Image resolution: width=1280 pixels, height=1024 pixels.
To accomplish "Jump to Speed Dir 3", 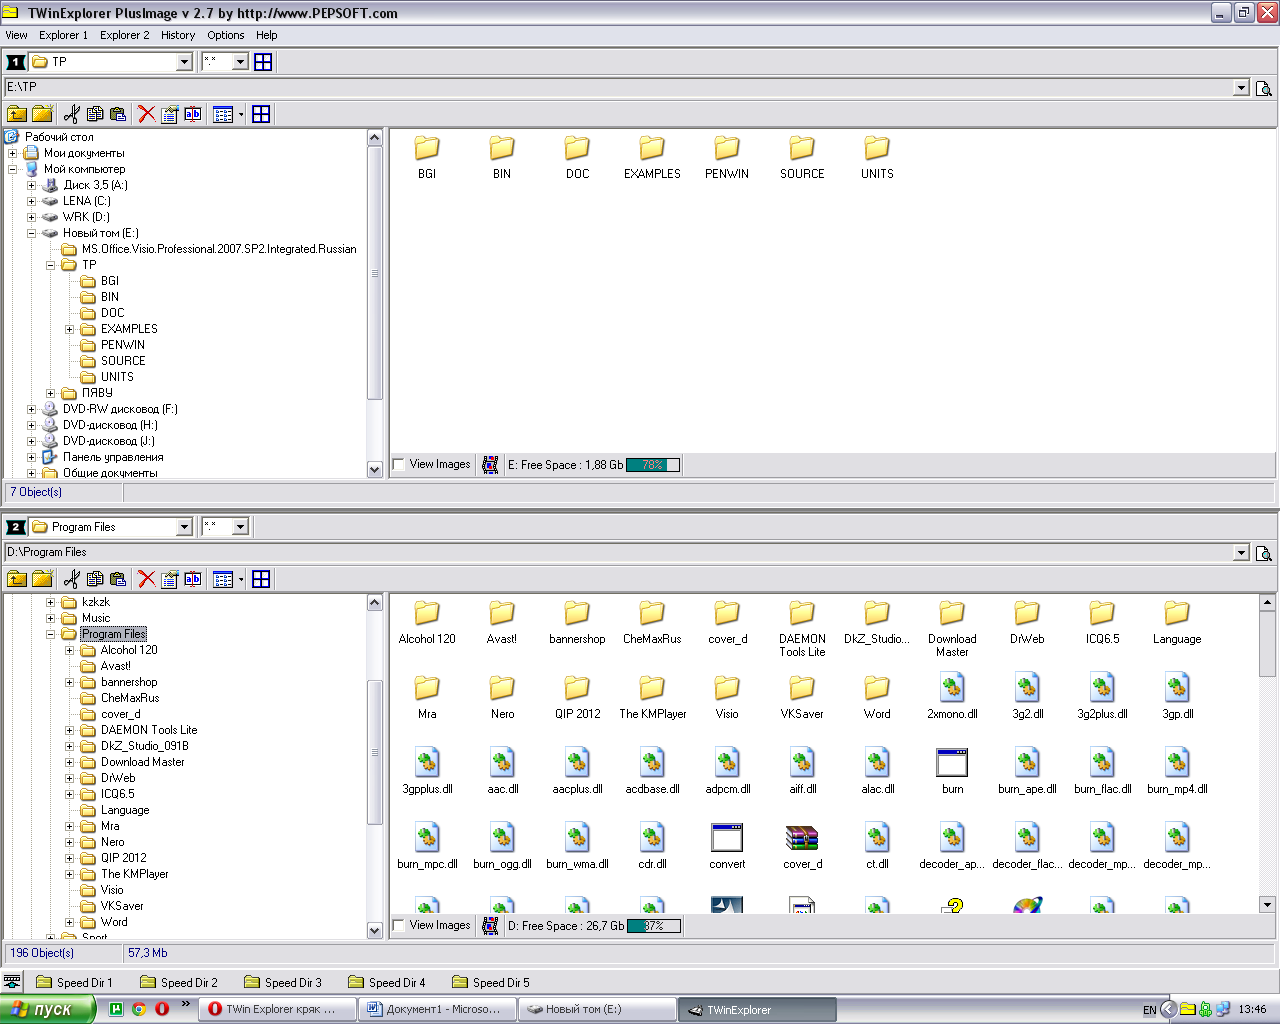I will (x=282, y=983).
